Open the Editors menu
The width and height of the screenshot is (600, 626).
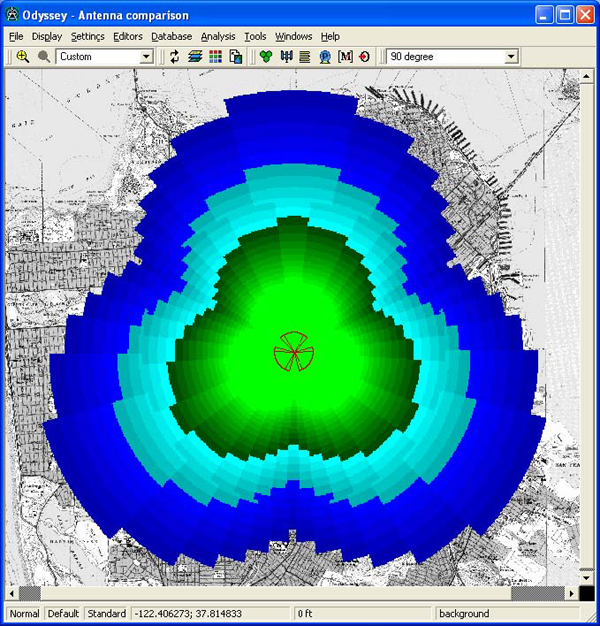[x=128, y=36]
